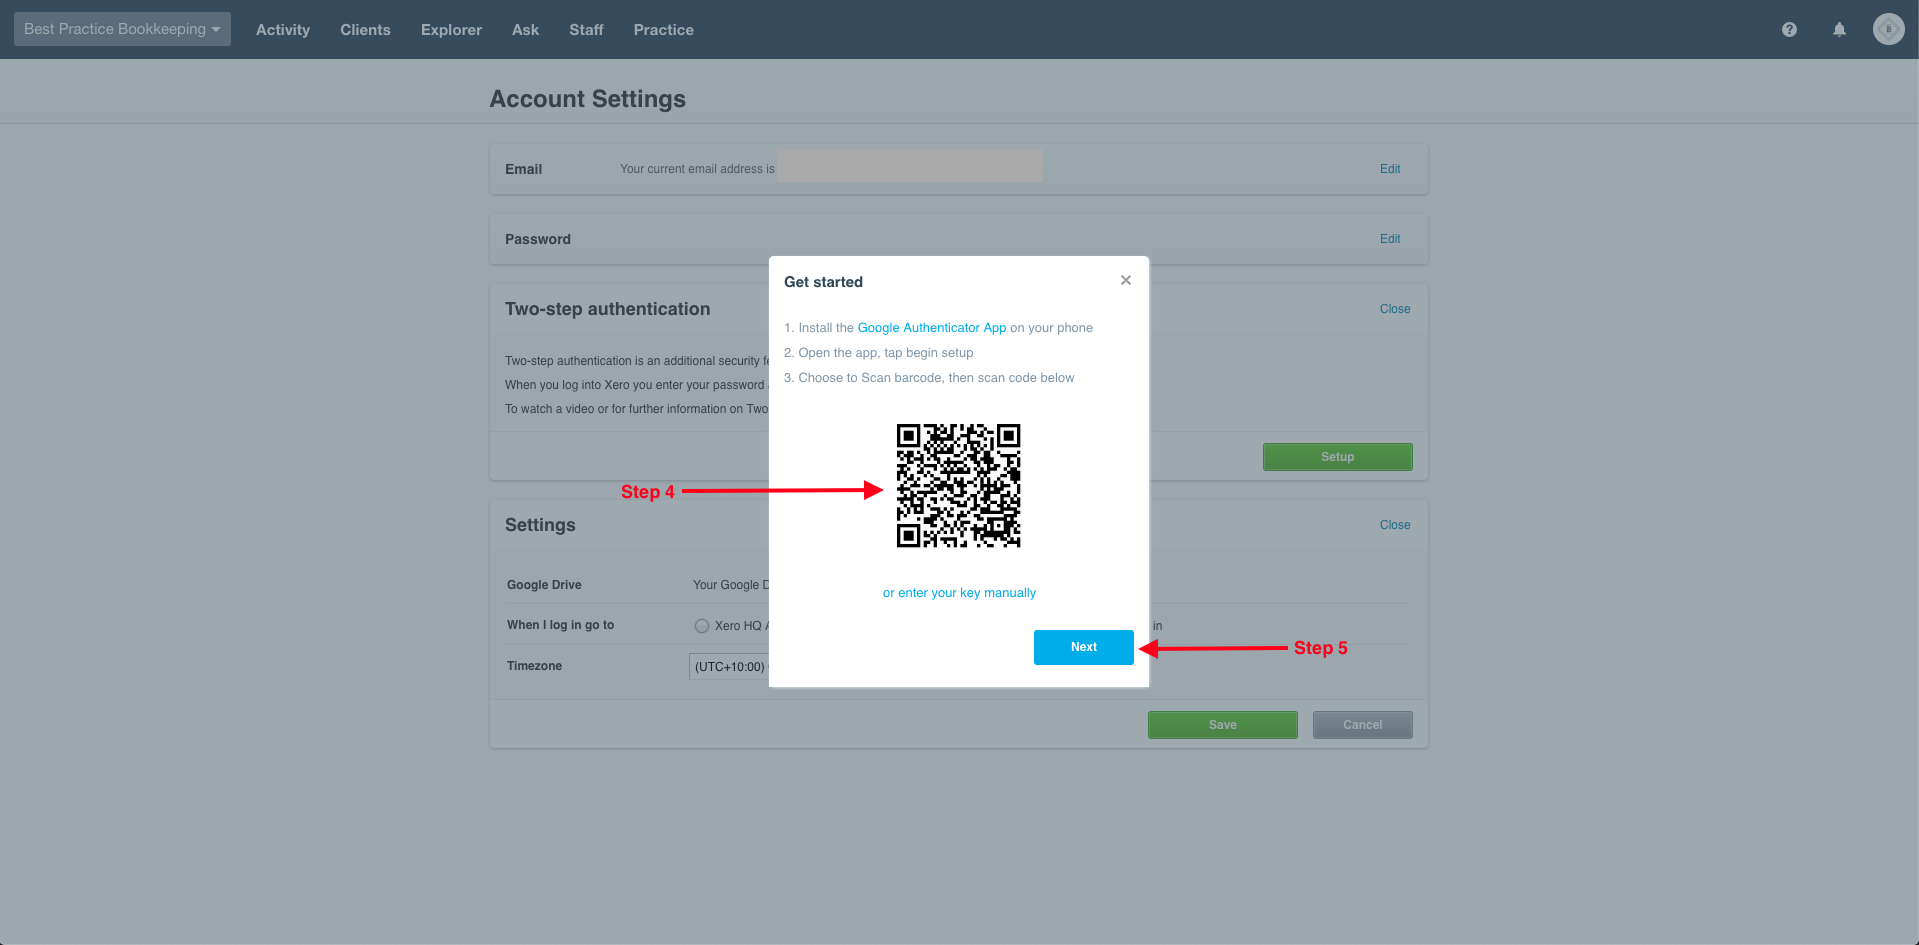This screenshot has width=1919, height=945.
Task: Click the green Save button
Action: [1223, 725]
